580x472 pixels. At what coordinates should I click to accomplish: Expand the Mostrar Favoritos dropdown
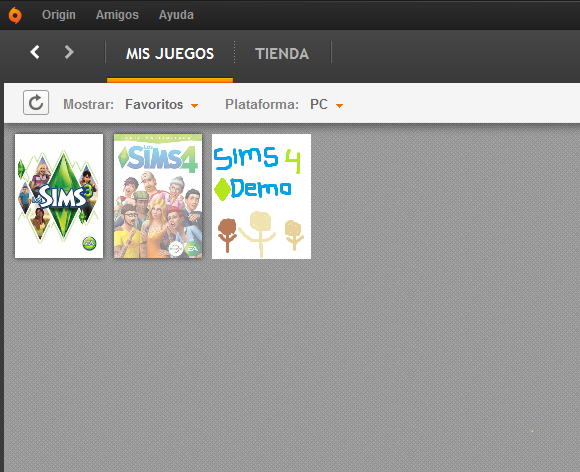coord(162,104)
